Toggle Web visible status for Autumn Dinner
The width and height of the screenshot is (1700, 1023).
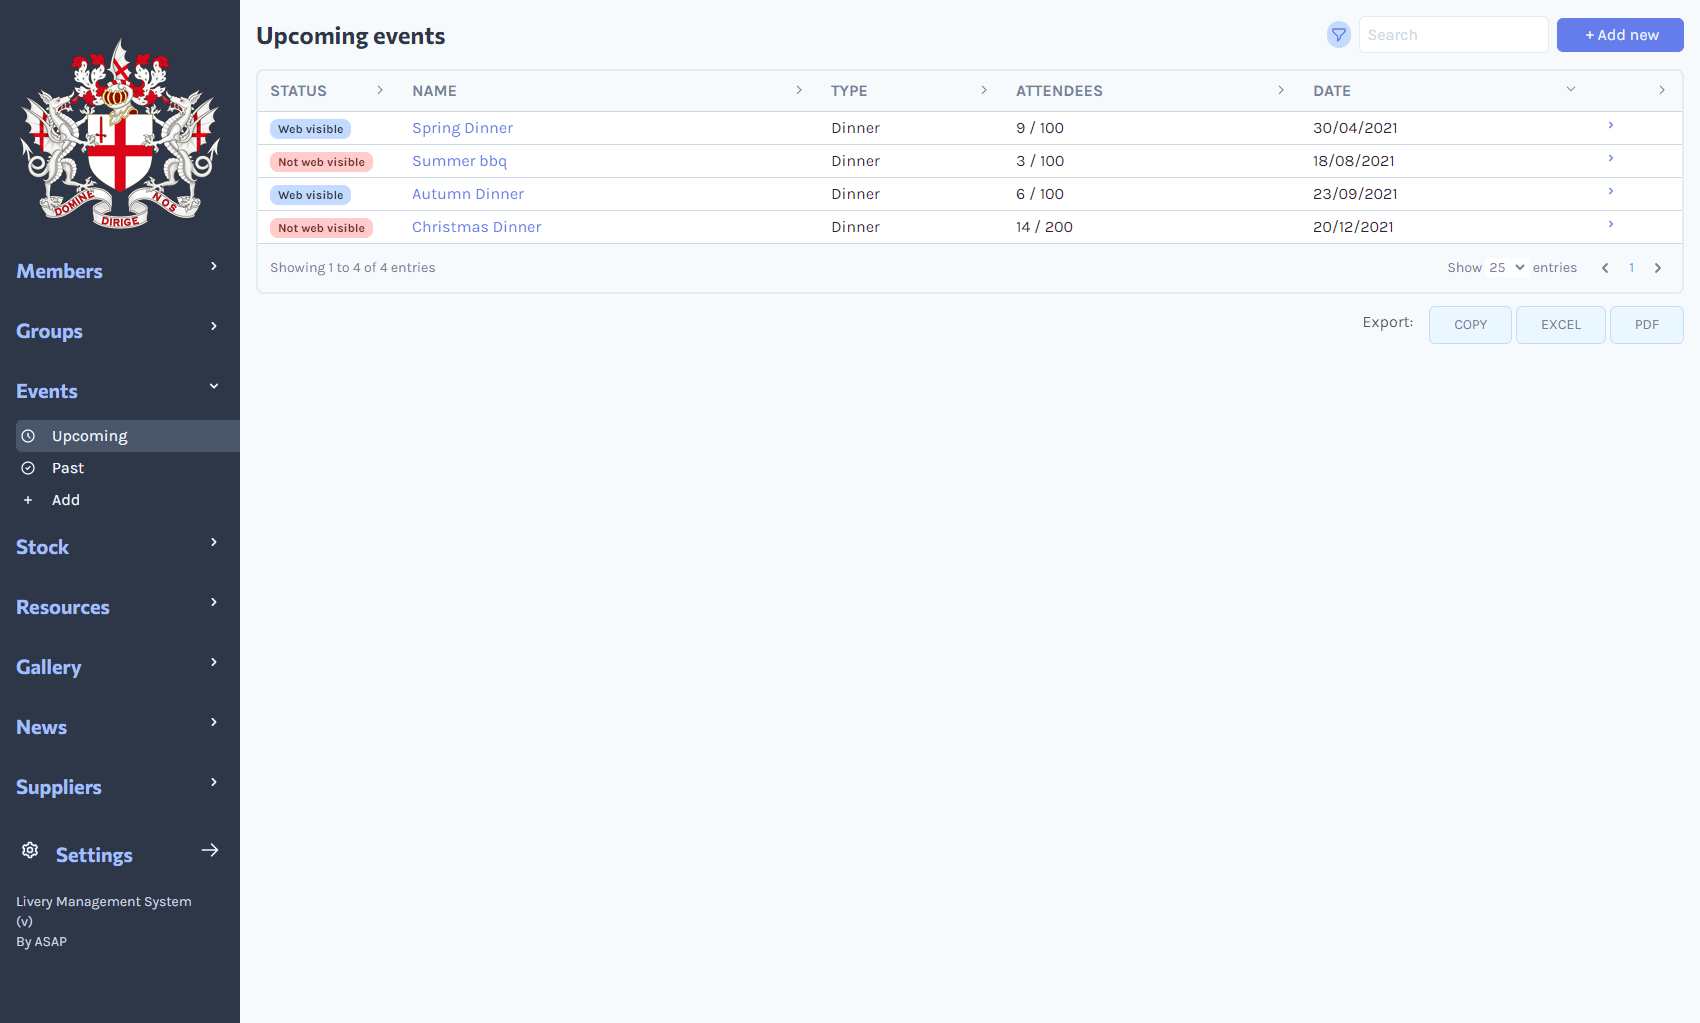pos(310,194)
